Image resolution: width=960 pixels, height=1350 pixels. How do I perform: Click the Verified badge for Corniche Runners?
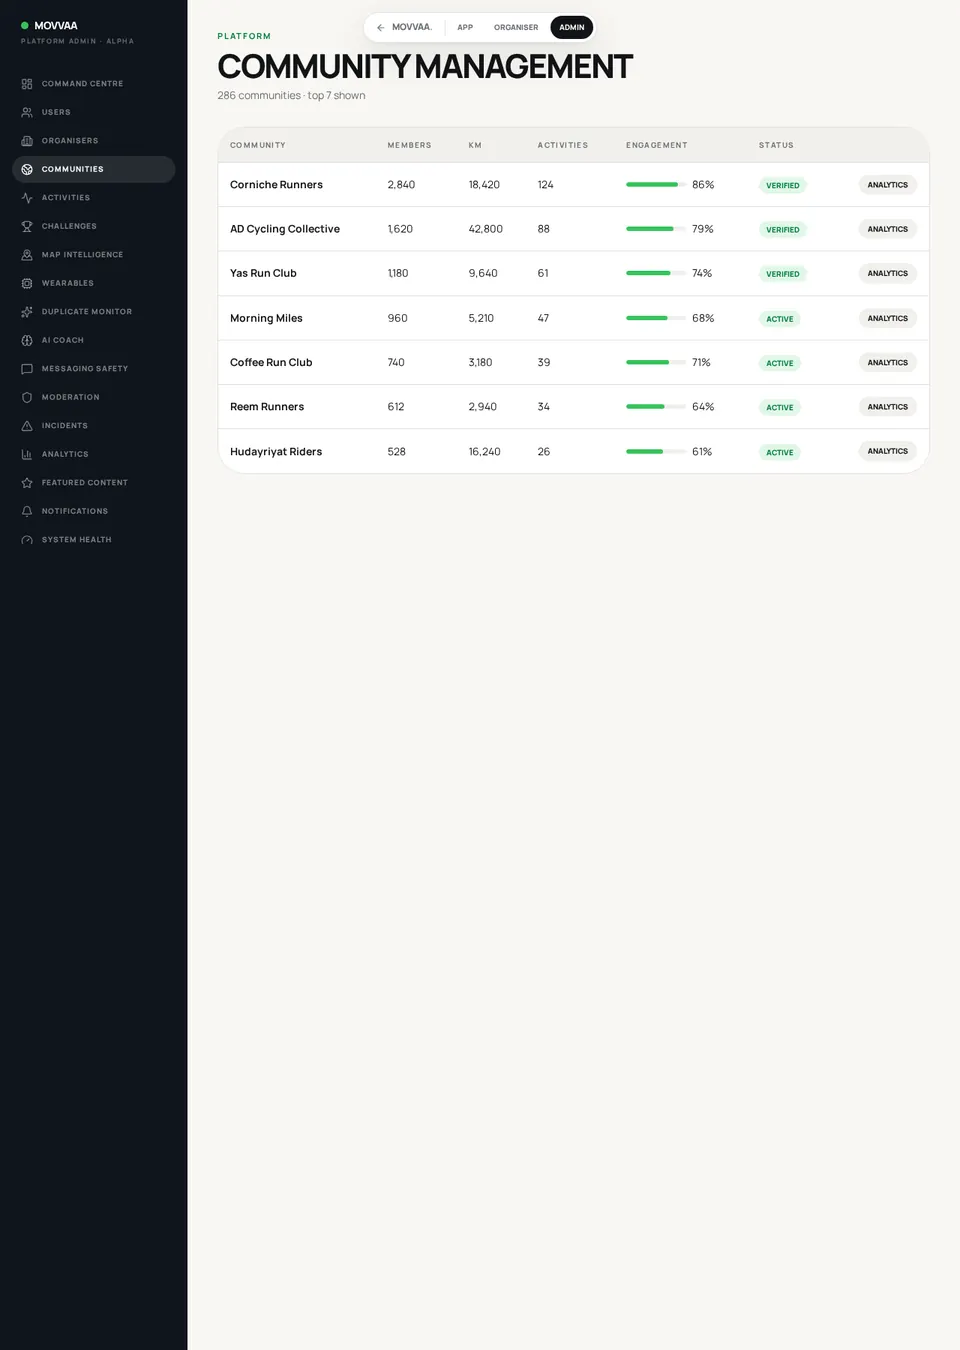tap(783, 185)
